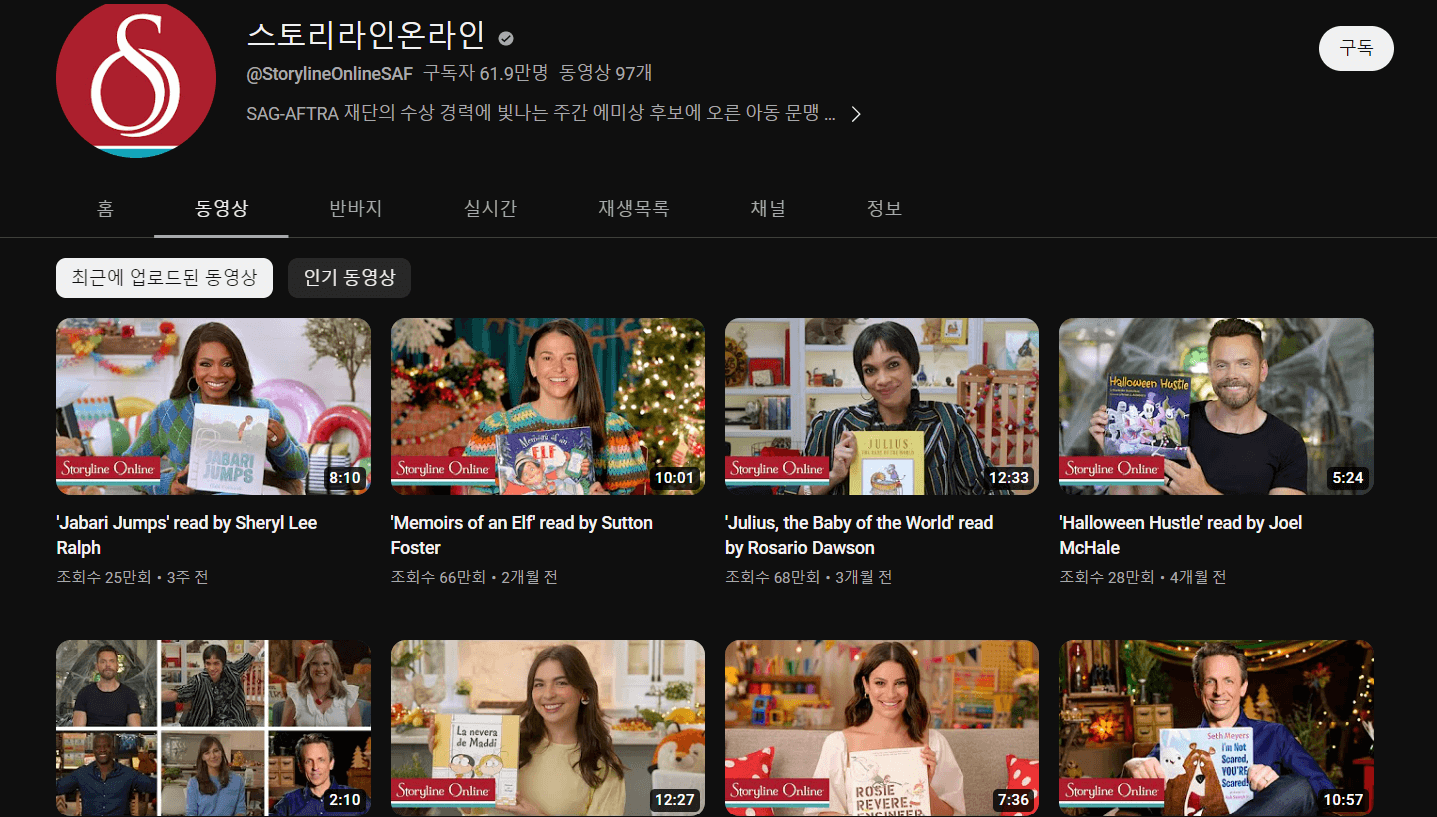Open the 실시간 tab
The image size is (1437, 817).
pos(490,209)
